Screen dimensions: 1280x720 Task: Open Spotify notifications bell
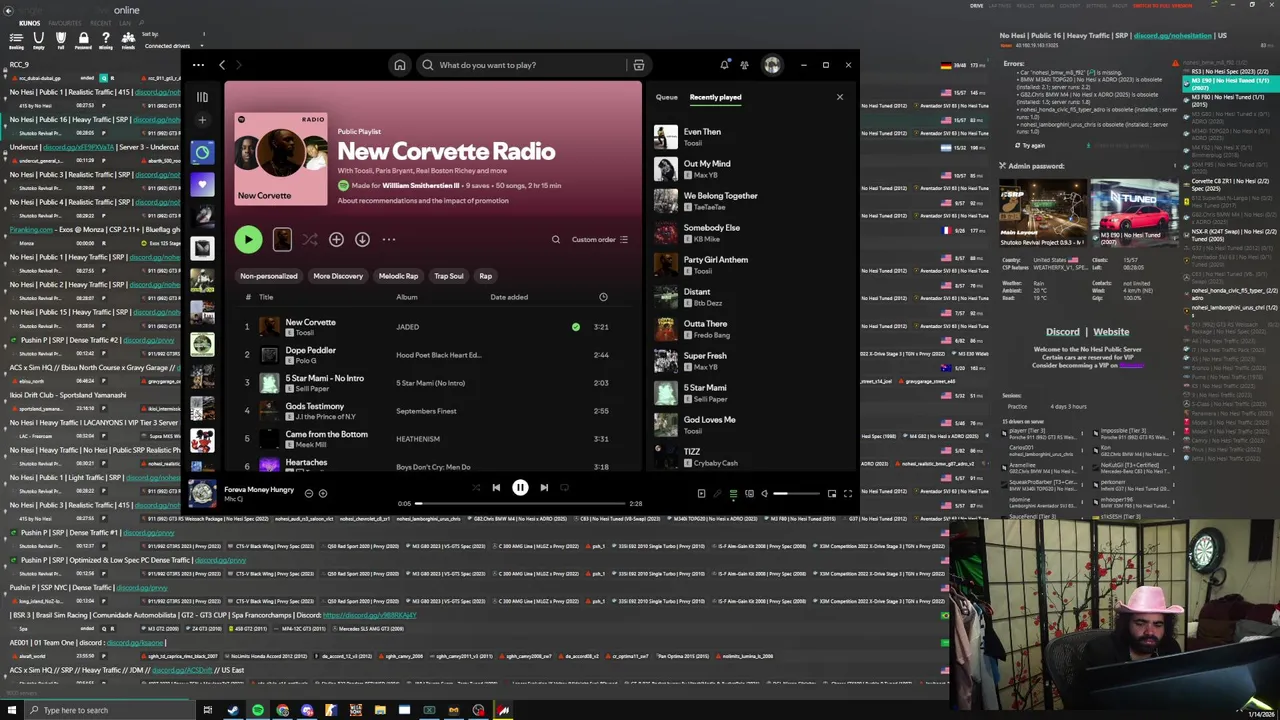(x=724, y=65)
